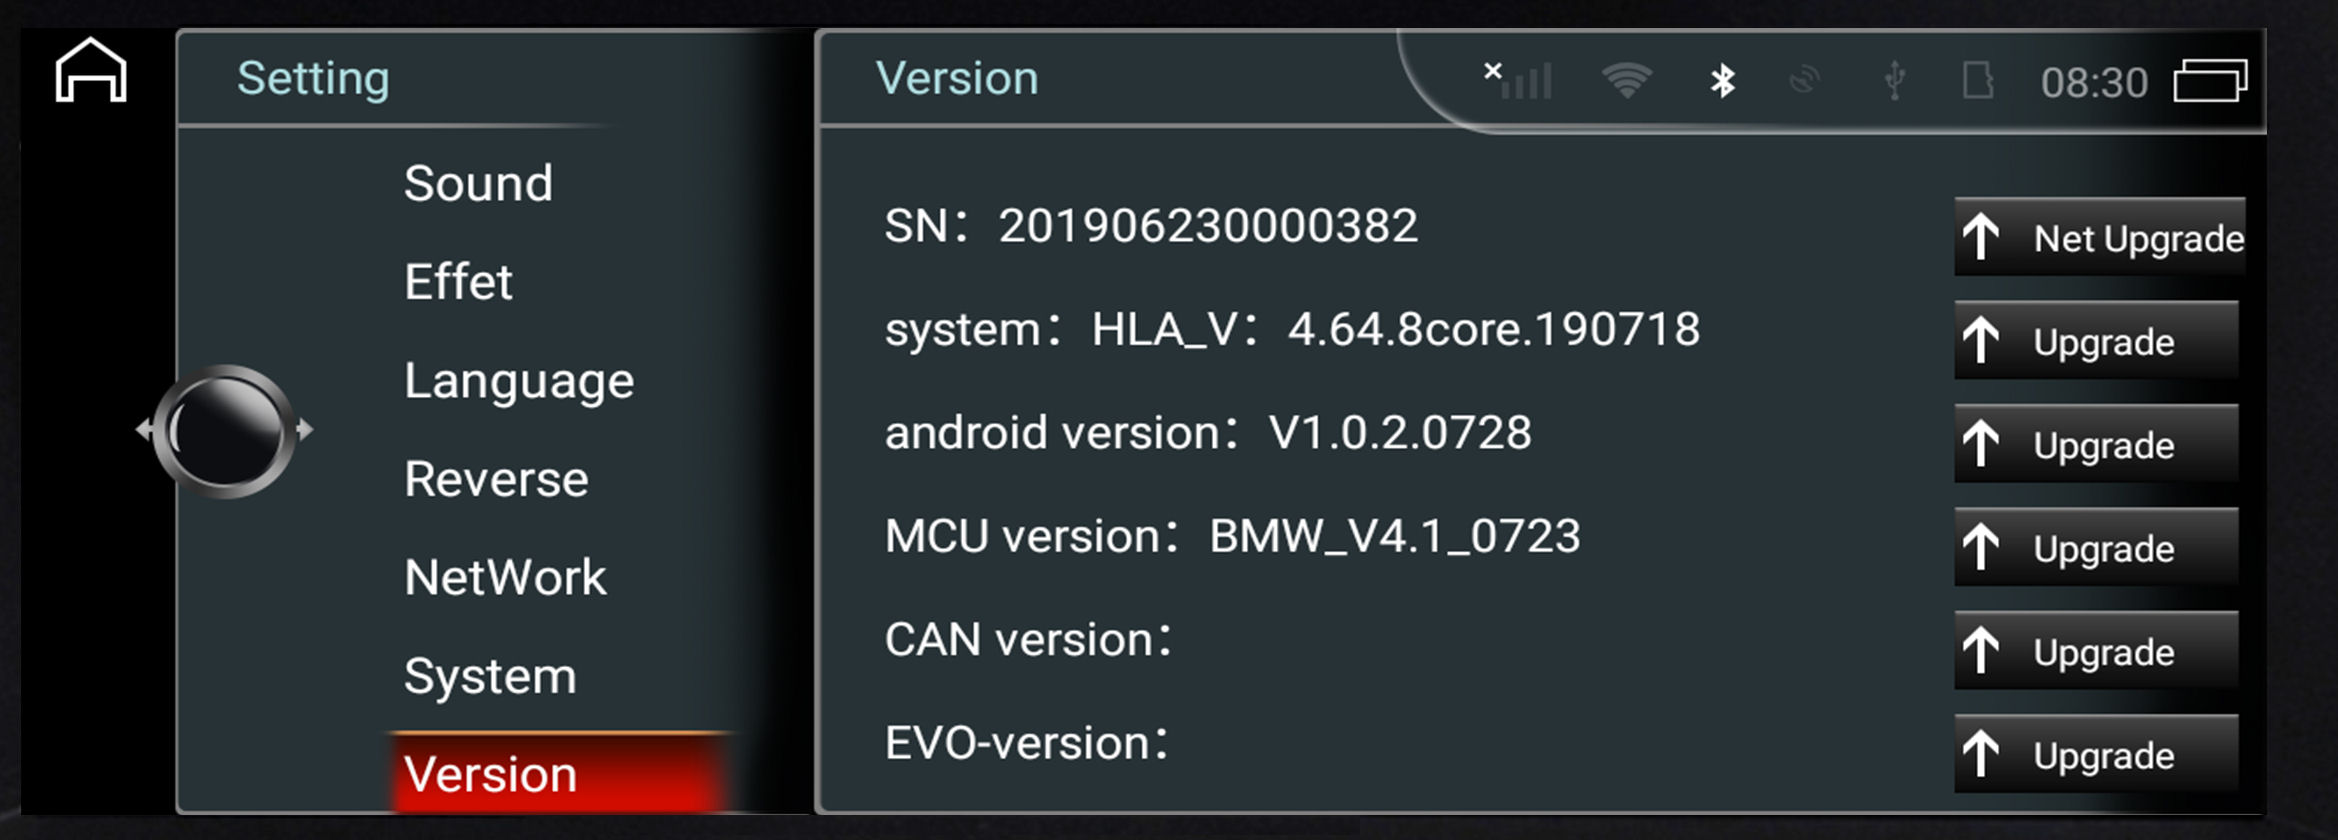Click Upgrade next to MCU version
The image size is (2338, 840).
tap(2096, 549)
